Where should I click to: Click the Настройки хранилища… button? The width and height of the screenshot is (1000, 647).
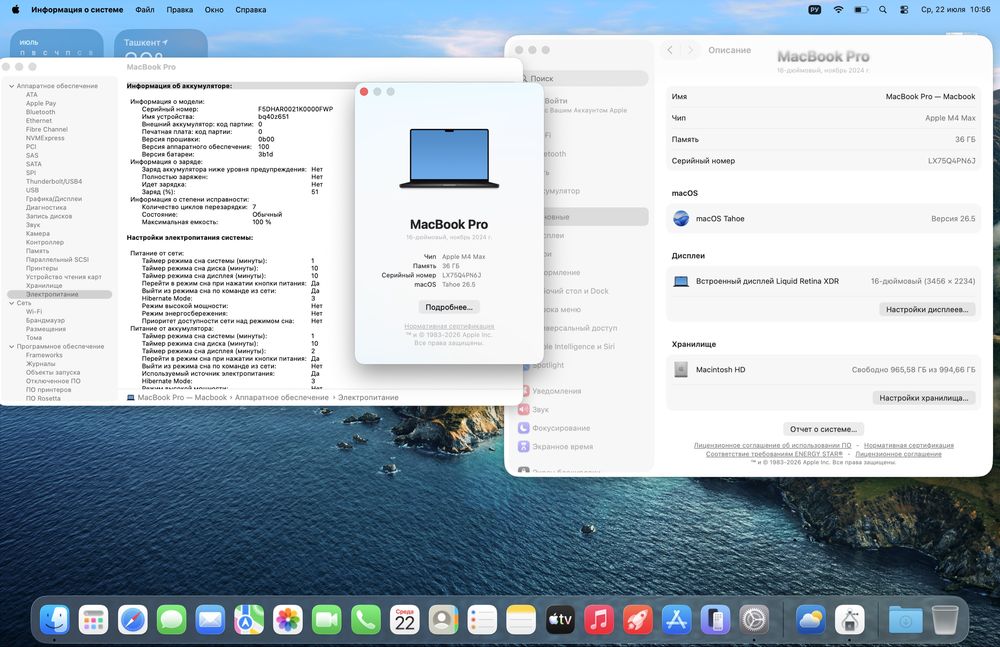click(x=923, y=398)
